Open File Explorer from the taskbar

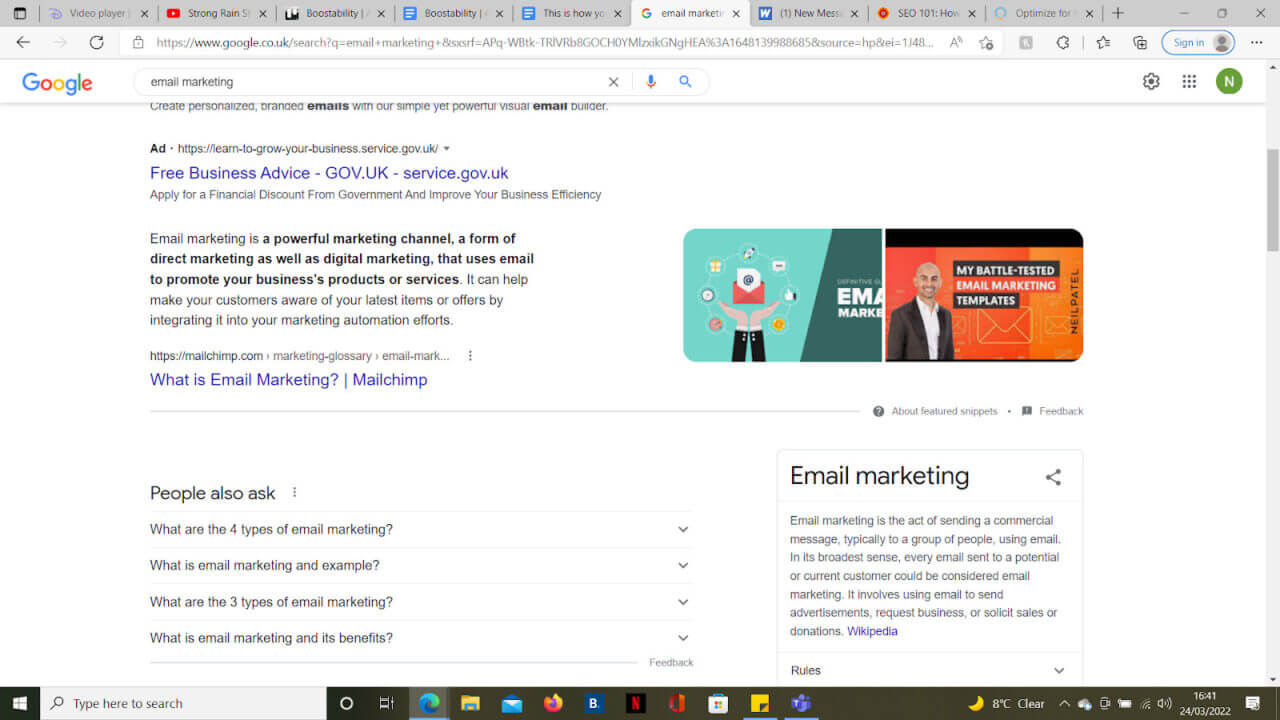(470, 703)
